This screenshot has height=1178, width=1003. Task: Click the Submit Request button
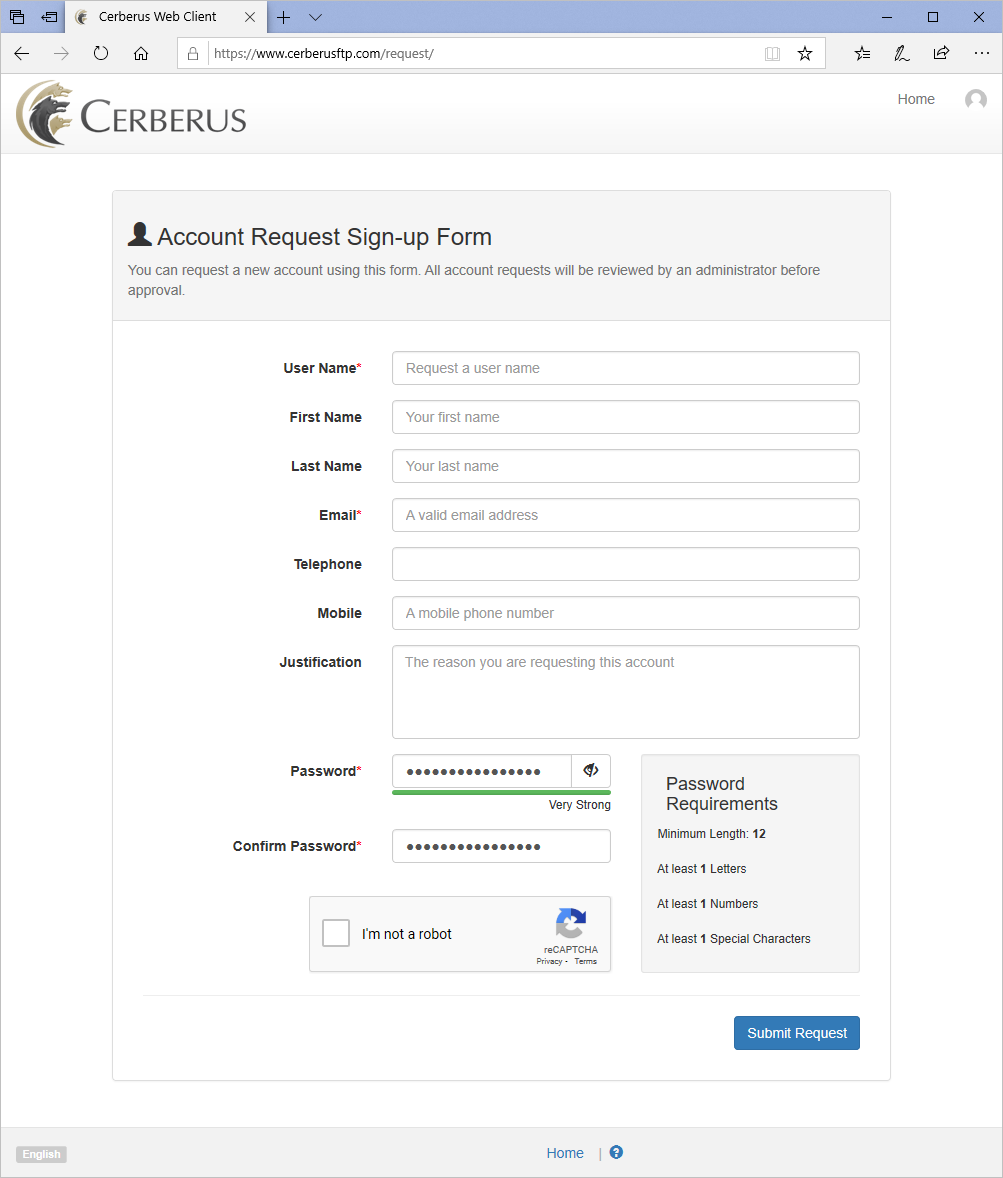(796, 1033)
